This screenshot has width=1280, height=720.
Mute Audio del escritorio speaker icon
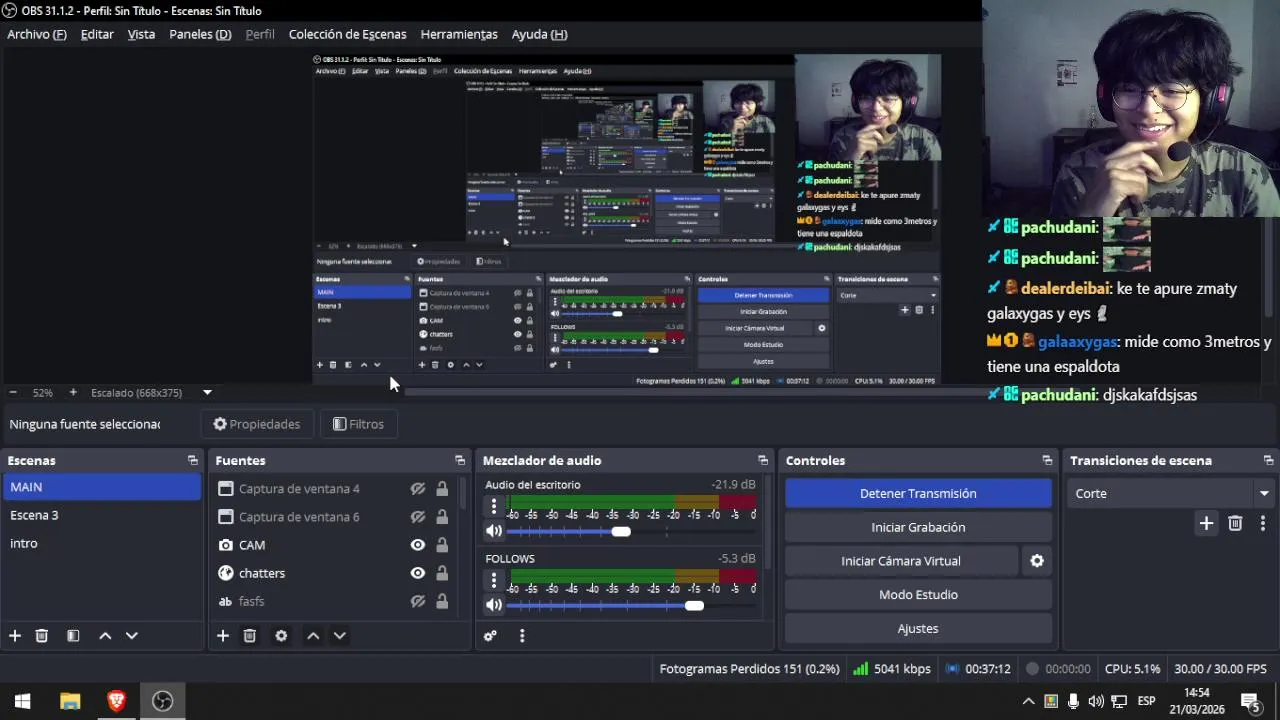[x=494, y=532]
